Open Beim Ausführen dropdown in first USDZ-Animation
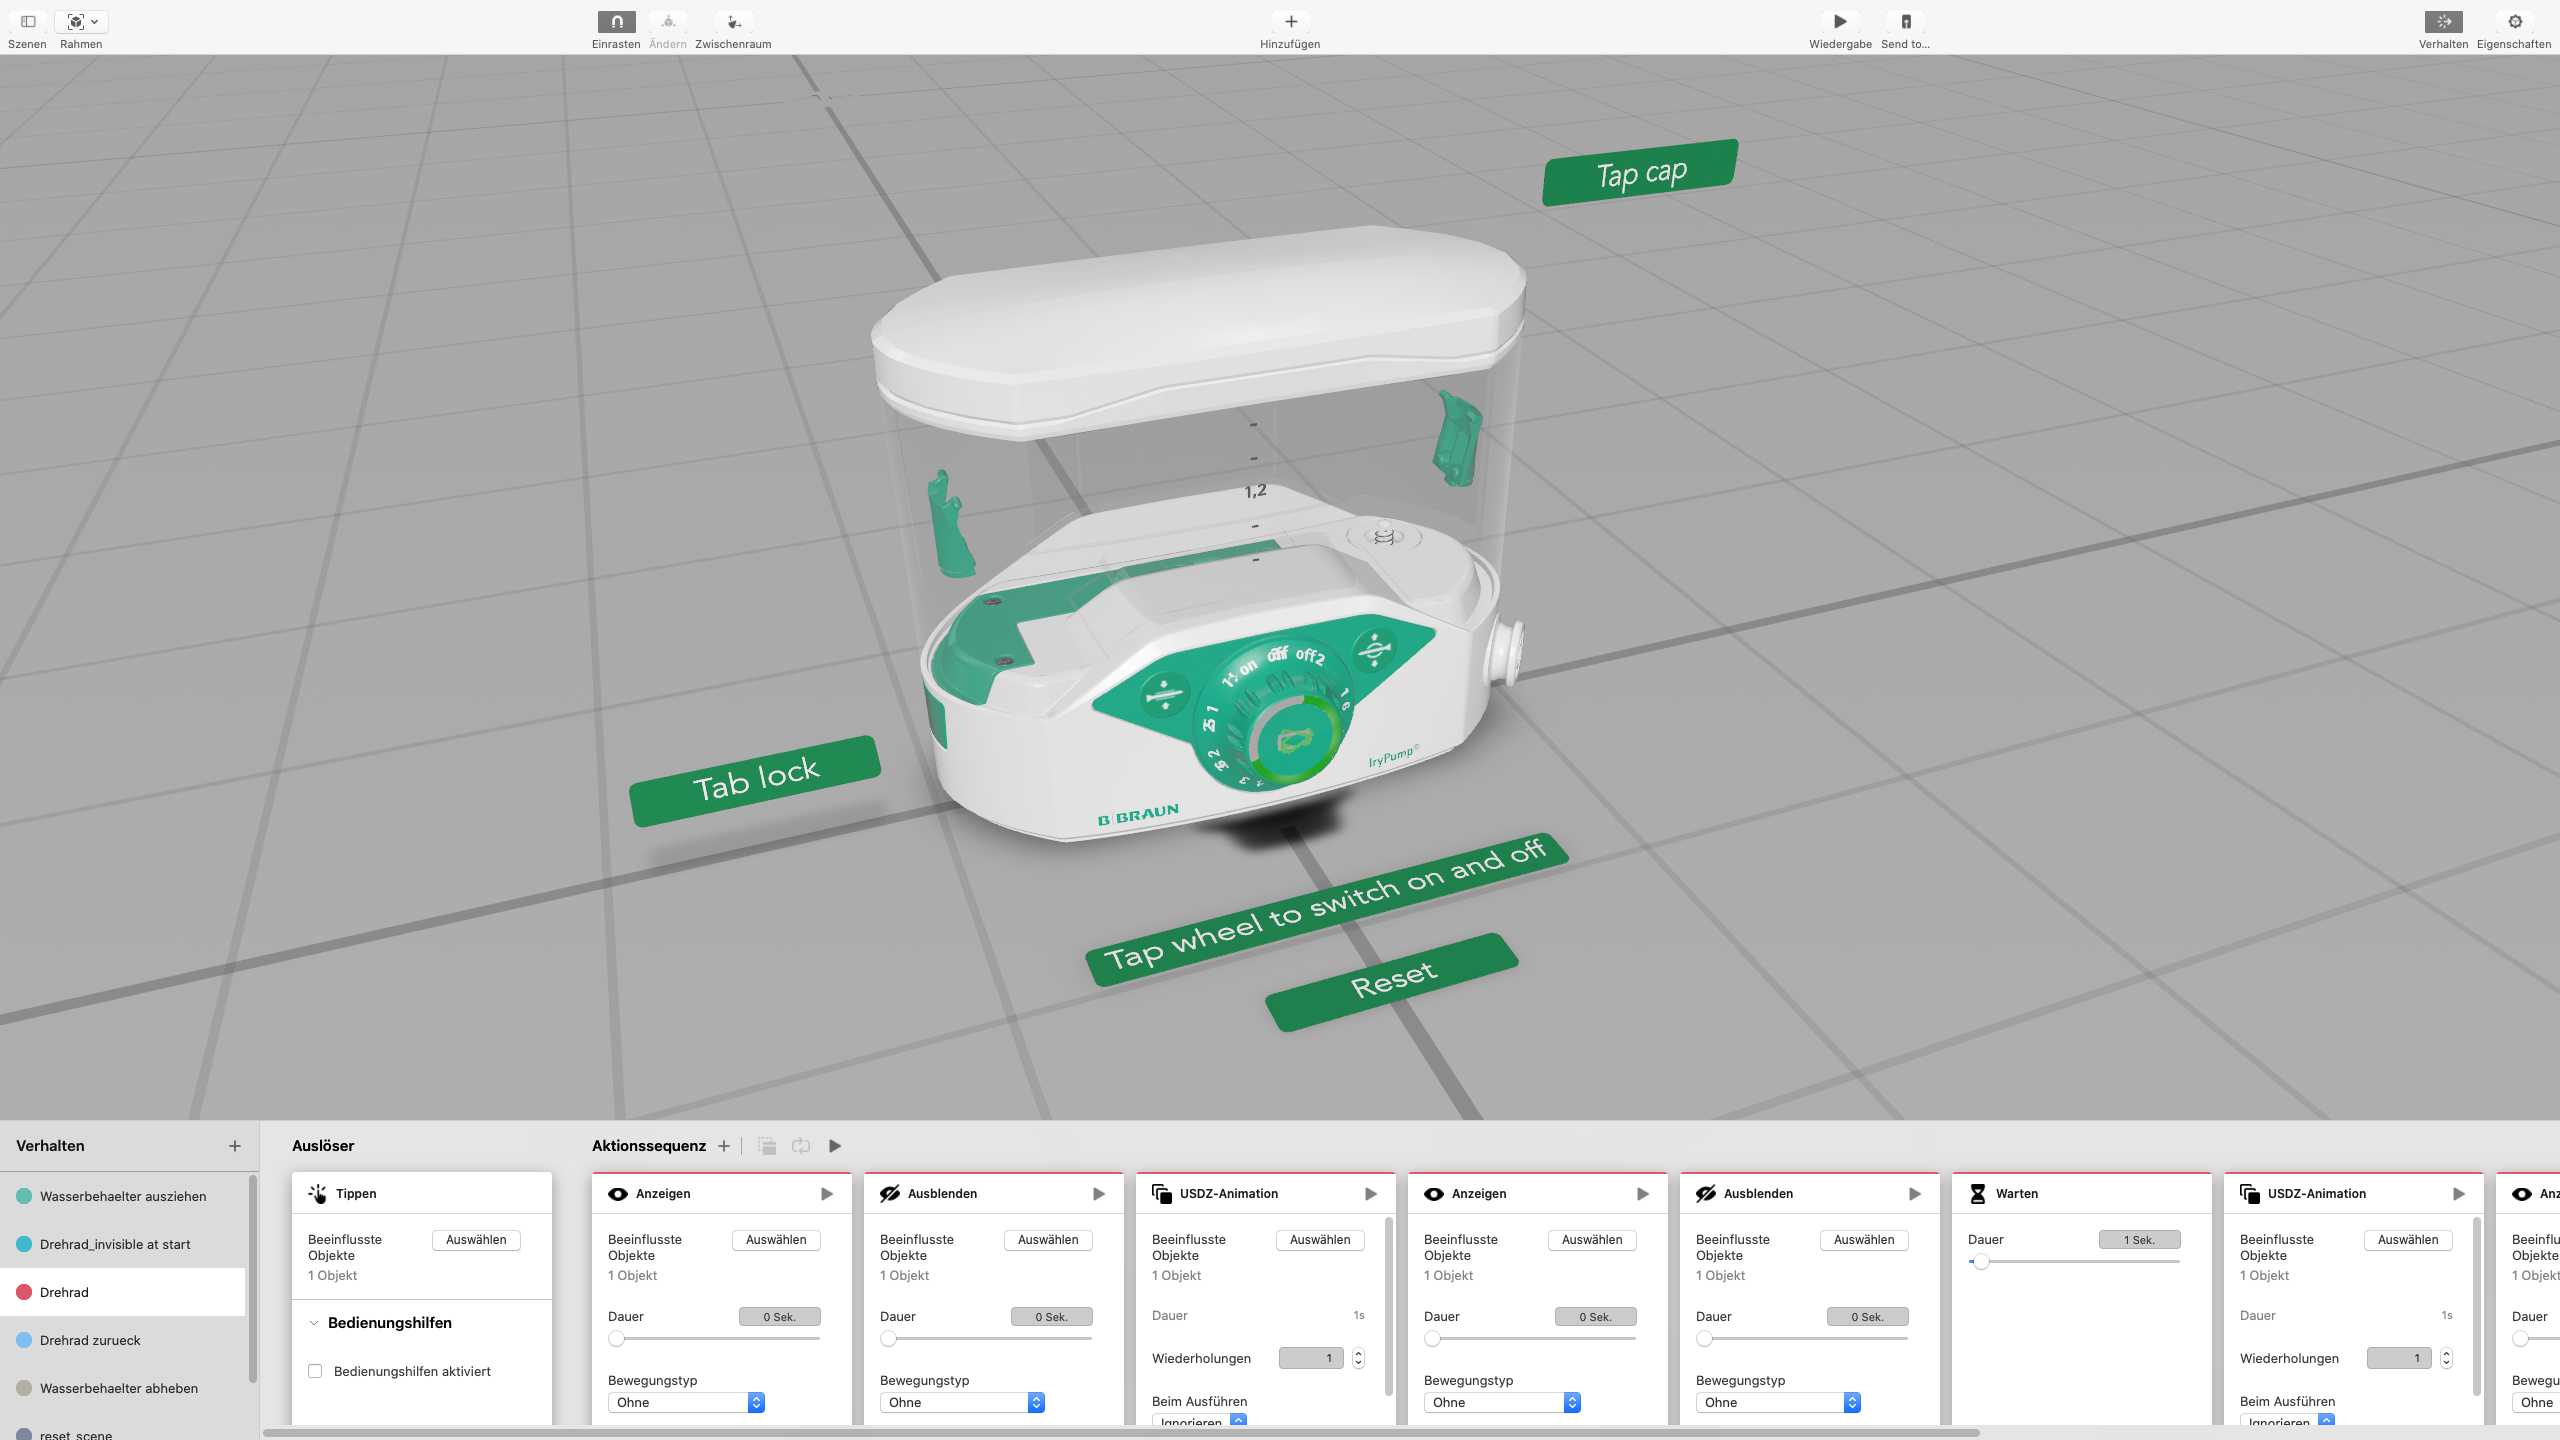Image resolution: width=2560 pixels, height=1440 pixels. pyautogui.click(x=1200, y=1420)
